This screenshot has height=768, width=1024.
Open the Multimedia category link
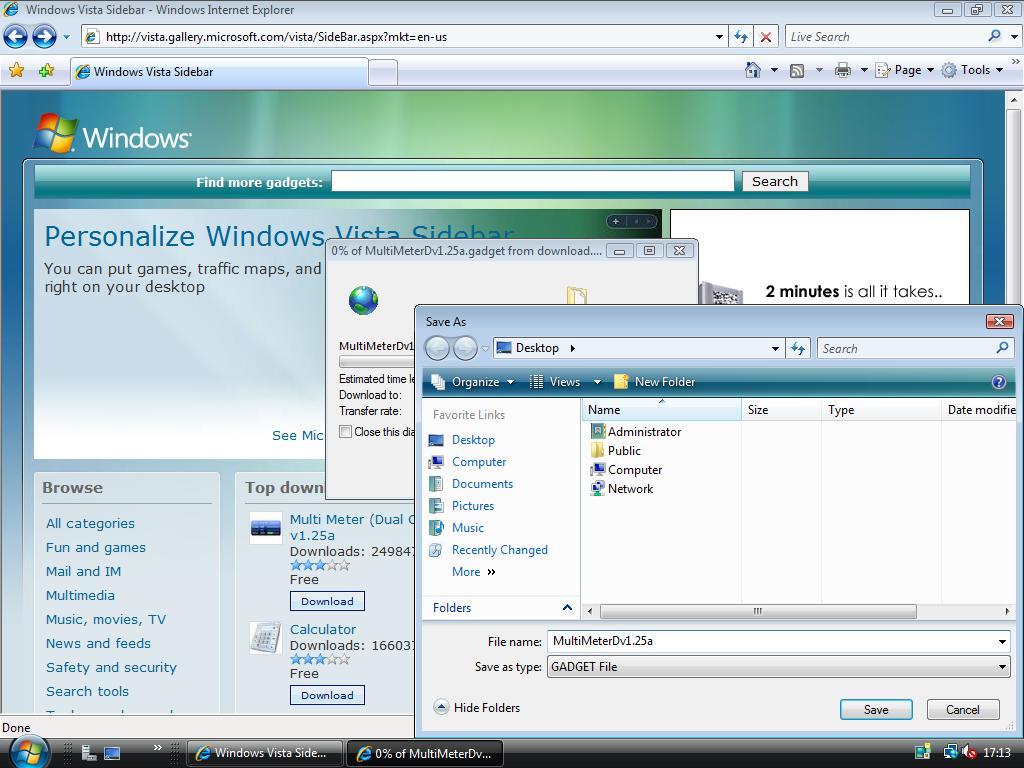(x=80, y=595)
